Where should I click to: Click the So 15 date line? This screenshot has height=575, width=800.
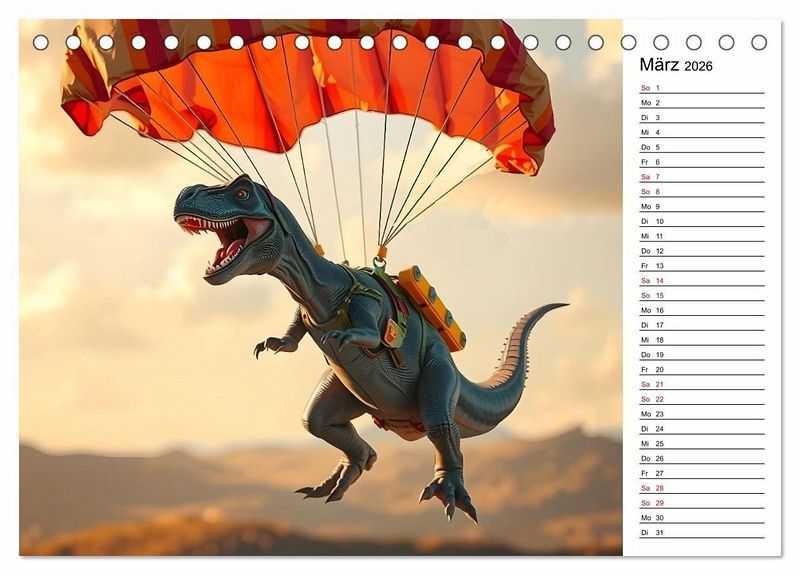coord(701,295)
